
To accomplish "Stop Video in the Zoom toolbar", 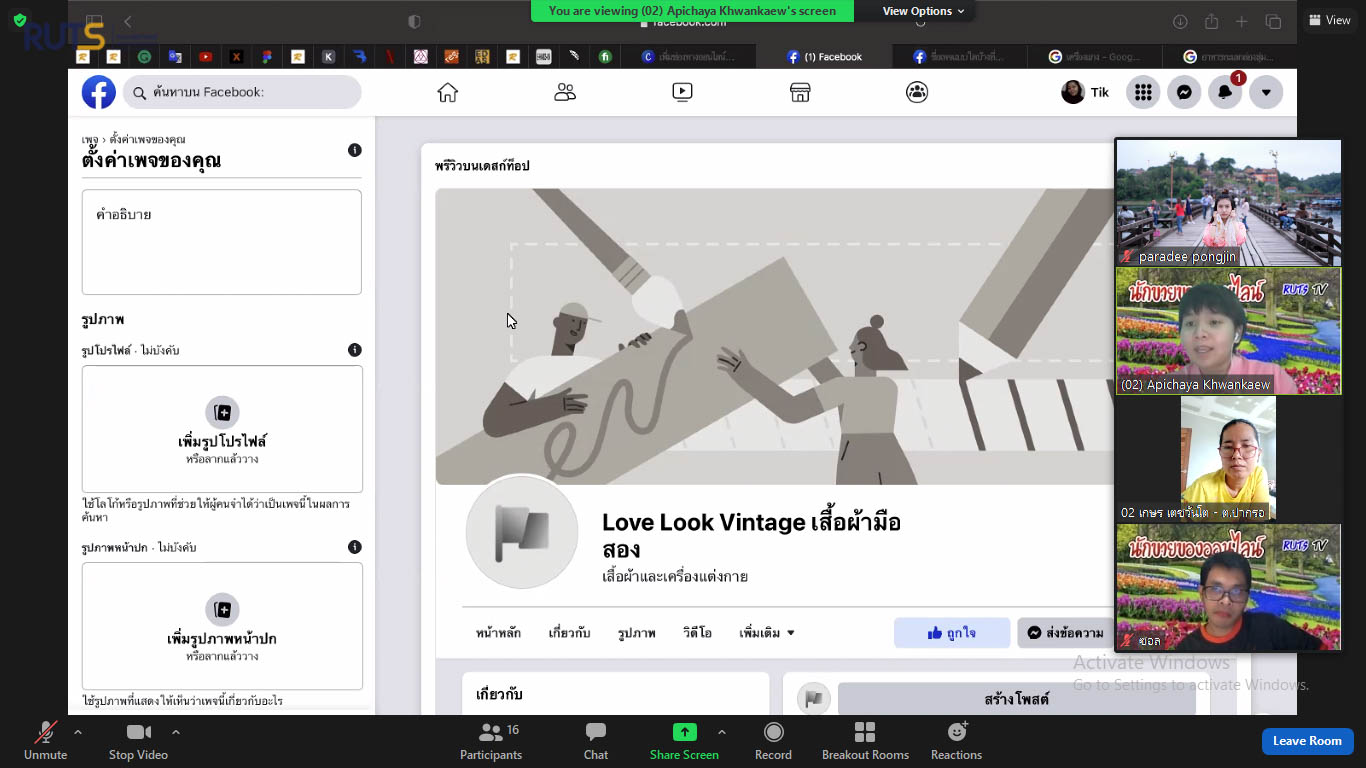I will point(138,742).
